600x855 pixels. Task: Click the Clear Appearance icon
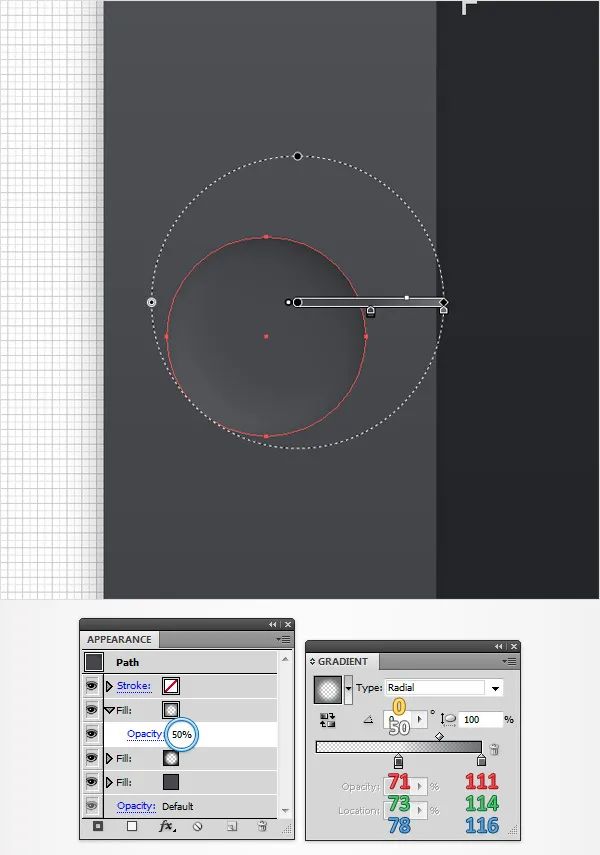[197, 827]
